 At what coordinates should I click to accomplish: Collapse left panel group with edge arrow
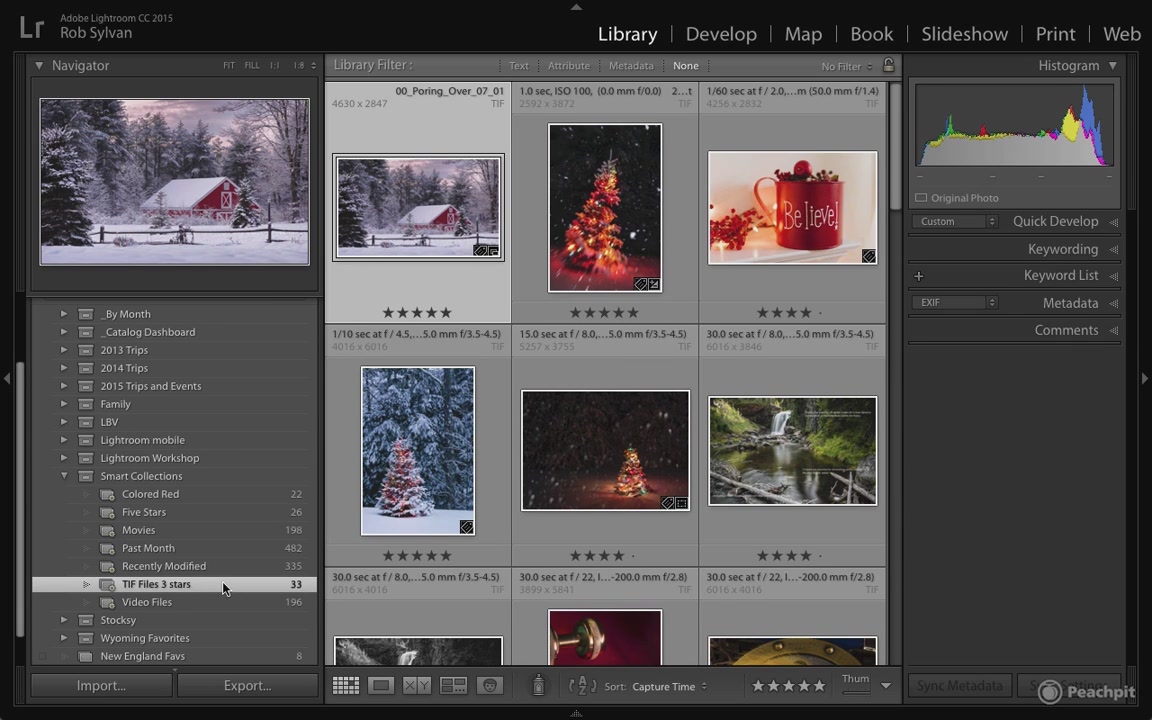click(7, 378)
